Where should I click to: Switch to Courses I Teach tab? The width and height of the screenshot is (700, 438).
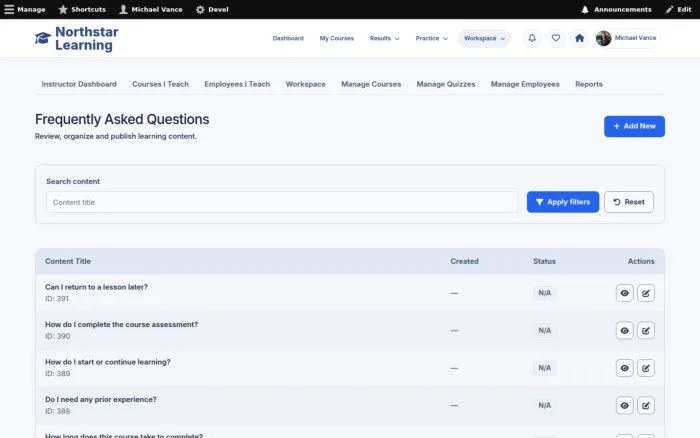pos(160,84)
